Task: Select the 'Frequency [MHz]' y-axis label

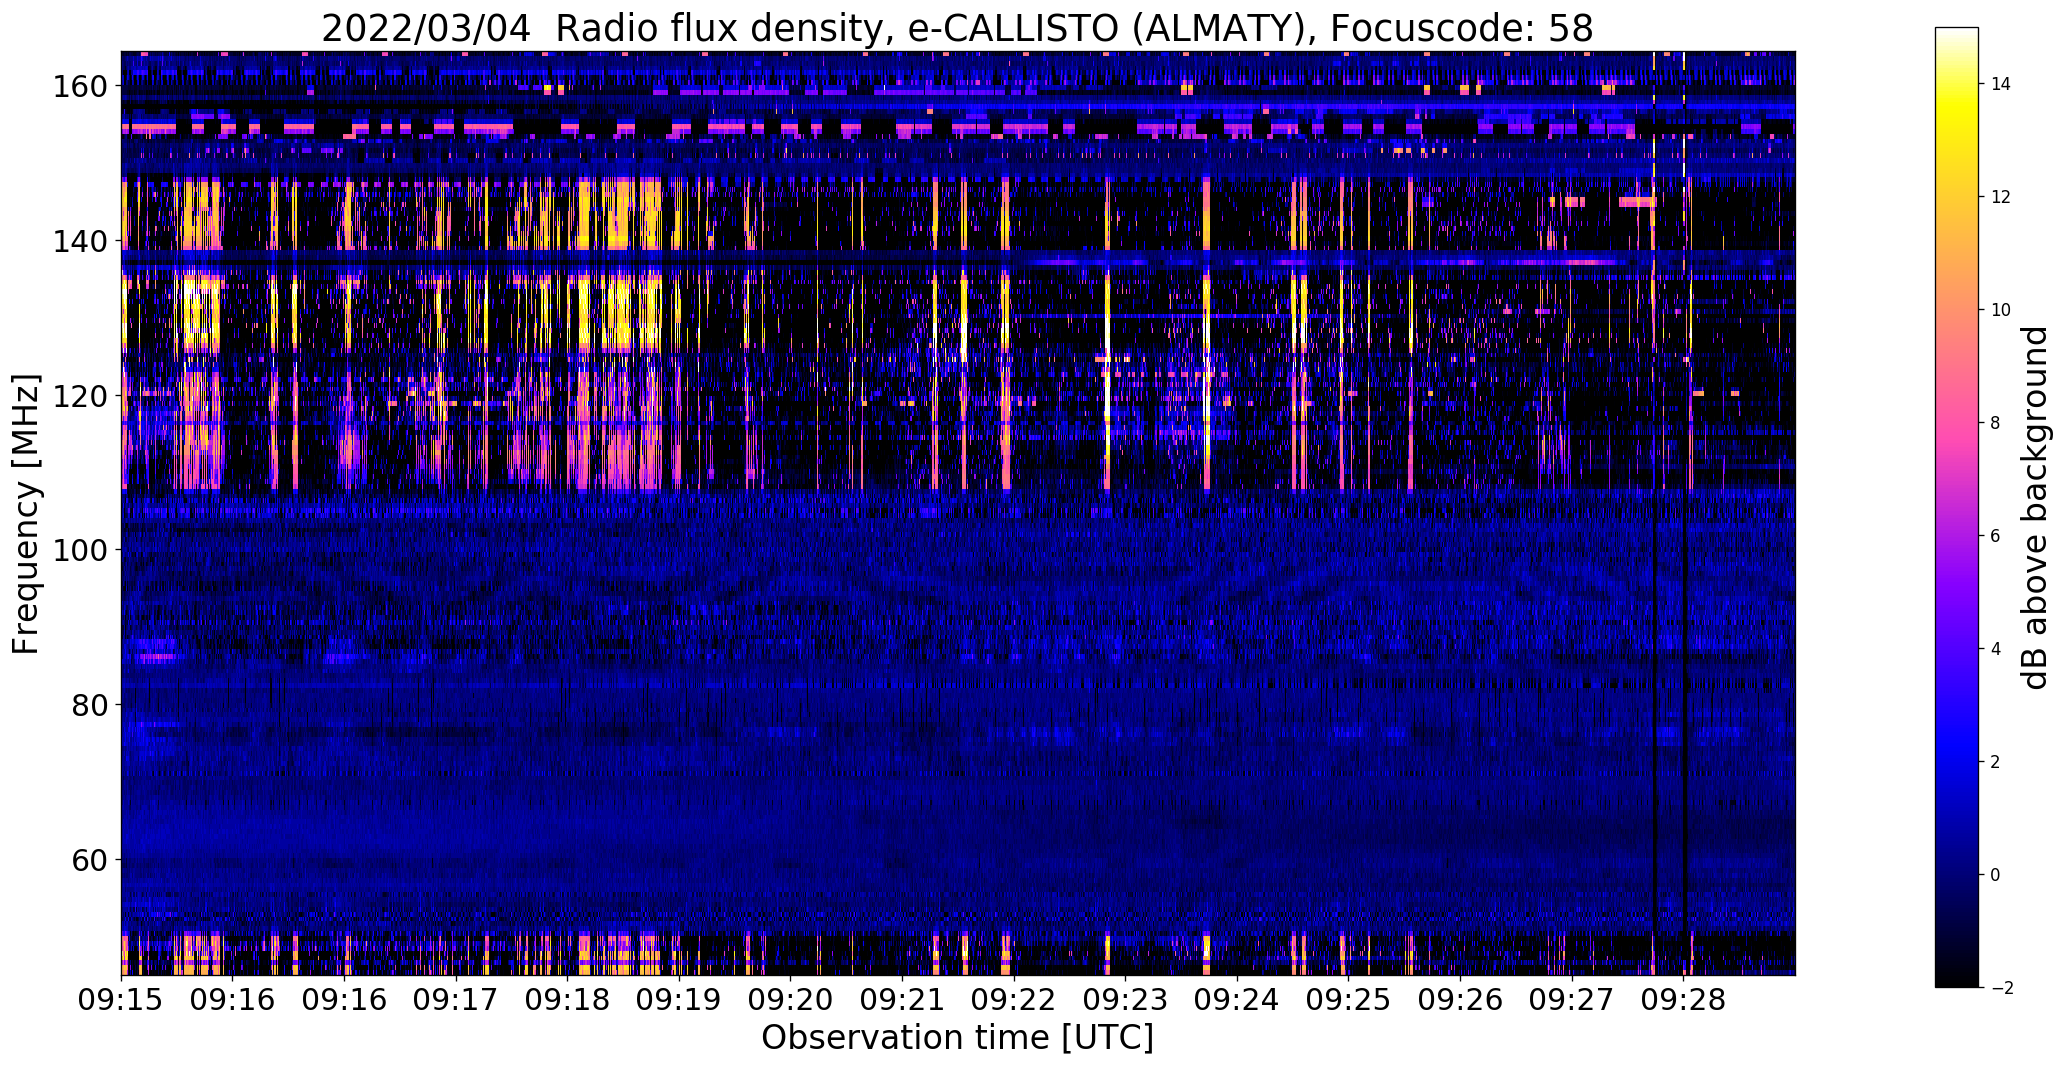Action: coord(26,514)
